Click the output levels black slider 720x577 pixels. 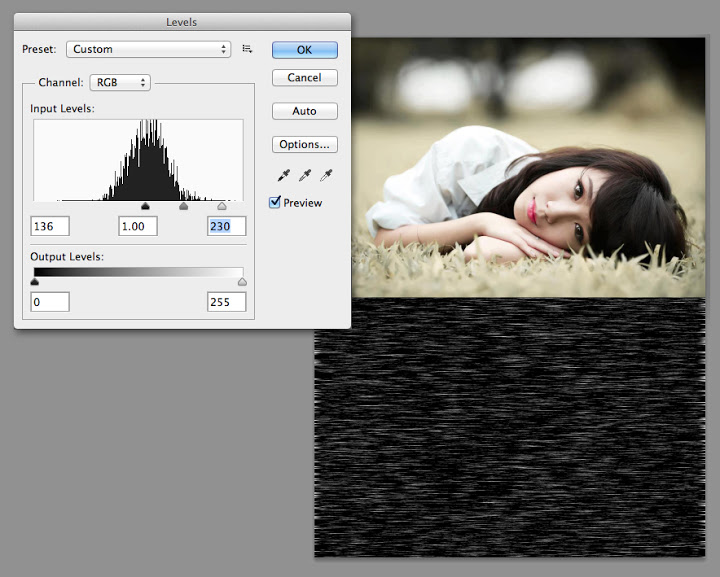coord(35,282)
